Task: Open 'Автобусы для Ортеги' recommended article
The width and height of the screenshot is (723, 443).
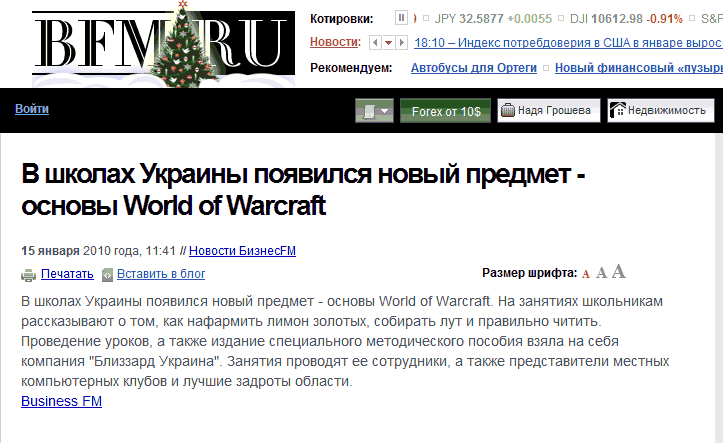Action: pos(474,68)
